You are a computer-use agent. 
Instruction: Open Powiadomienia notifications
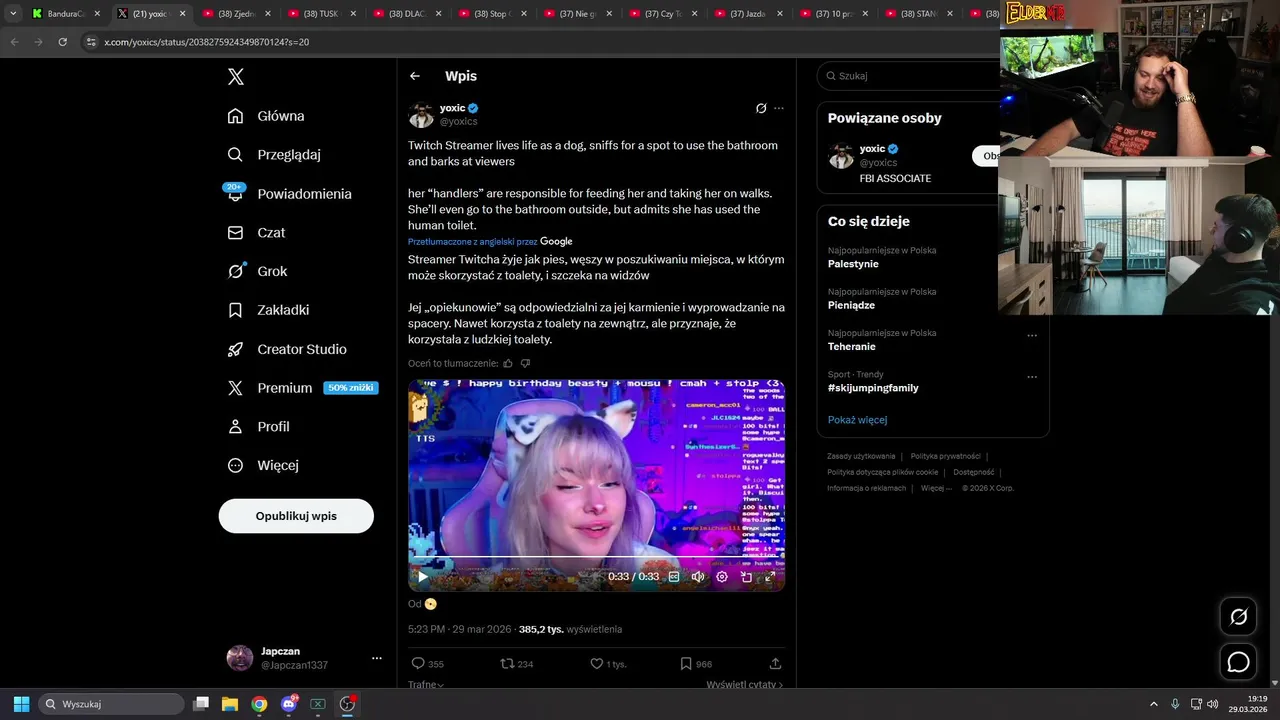coord(289,194)
